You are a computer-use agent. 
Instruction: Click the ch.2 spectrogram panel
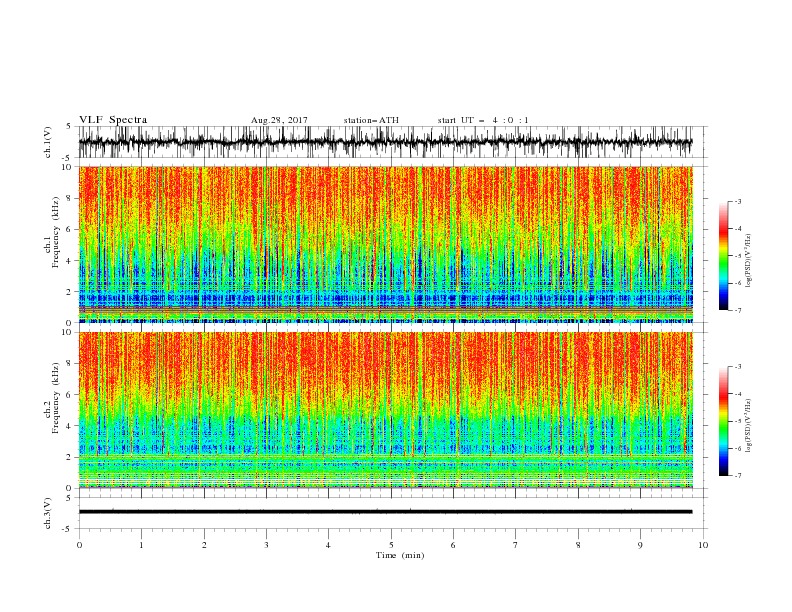pyautogui.click(x=385, y=410)
